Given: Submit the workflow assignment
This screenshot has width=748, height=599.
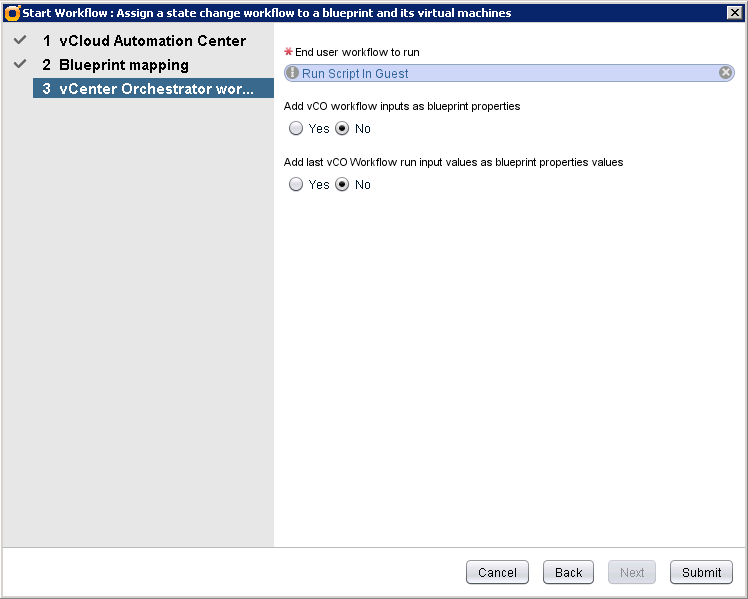Looking at the screenshot, I should pos(701,572).
